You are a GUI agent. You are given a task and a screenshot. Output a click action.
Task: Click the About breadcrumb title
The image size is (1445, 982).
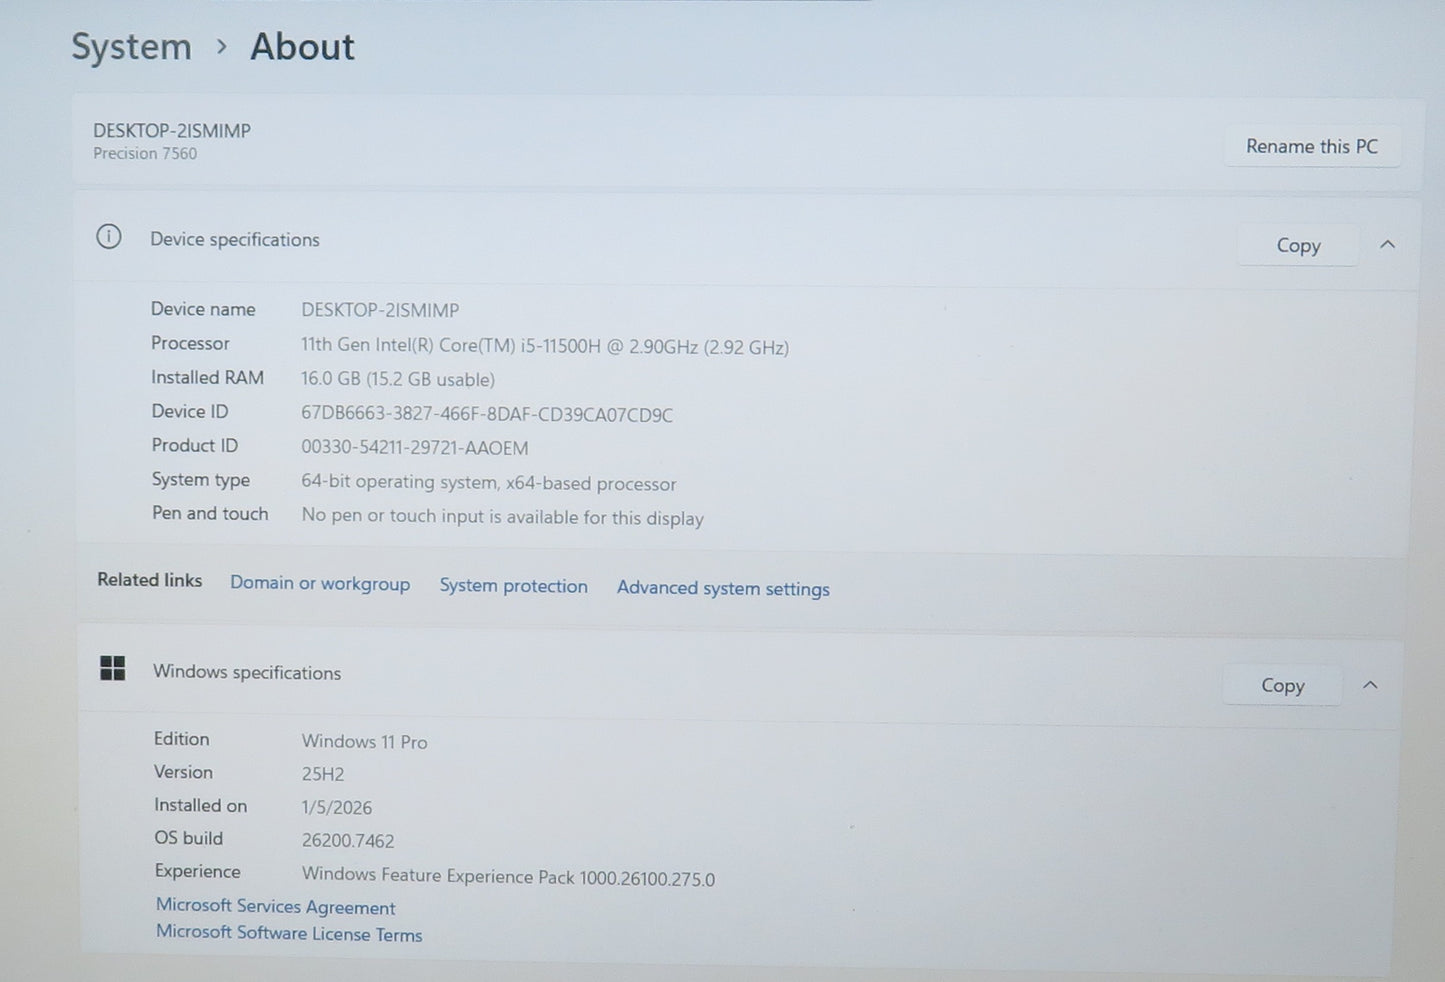click(x=302, y=47)
